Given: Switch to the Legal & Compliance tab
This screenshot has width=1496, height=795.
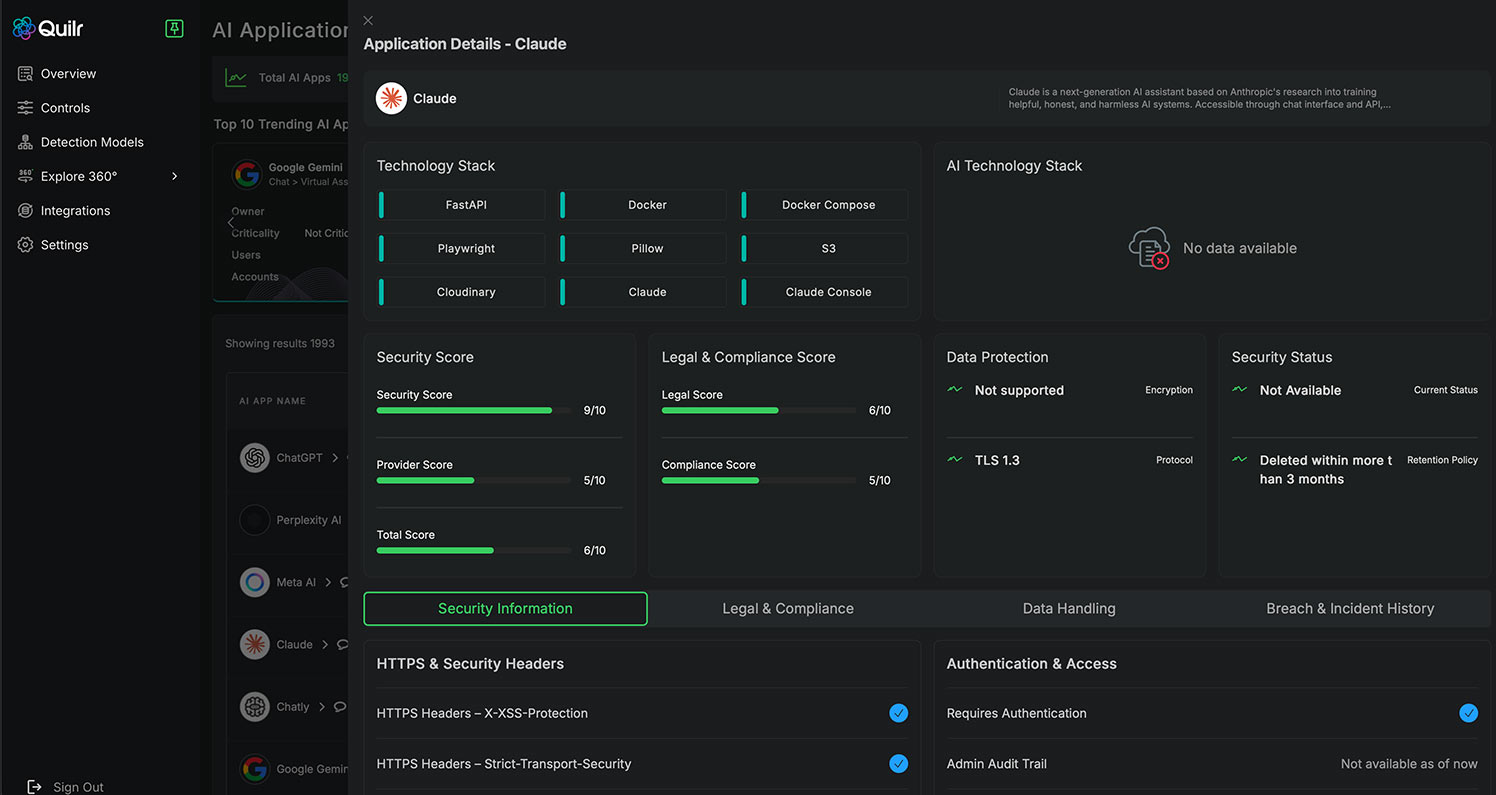Looking at the screenshot, I should 788,609.
